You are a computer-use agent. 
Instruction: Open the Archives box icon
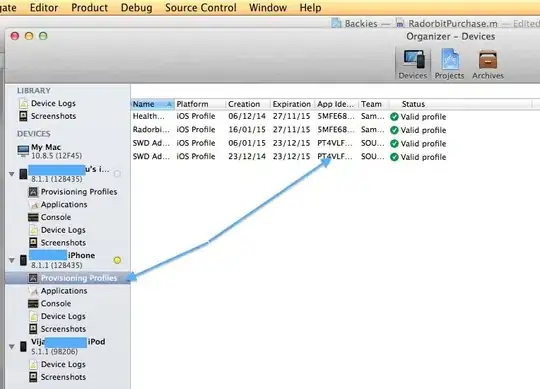[x=488, y=59]
